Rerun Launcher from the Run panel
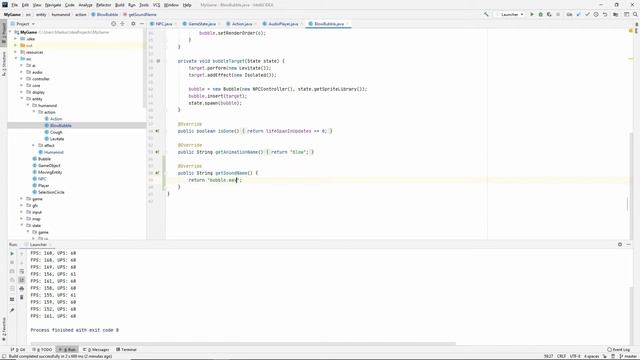 coord(12,253)
